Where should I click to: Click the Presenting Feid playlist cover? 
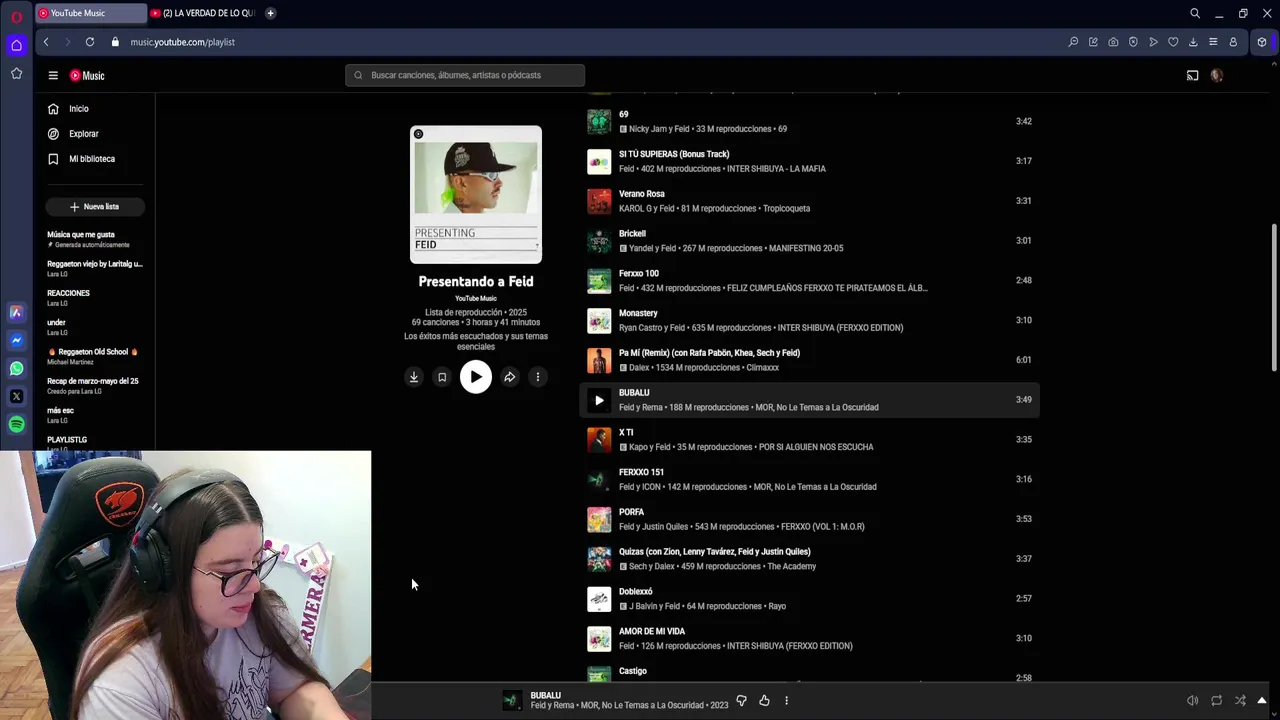[x=476, y=195]
